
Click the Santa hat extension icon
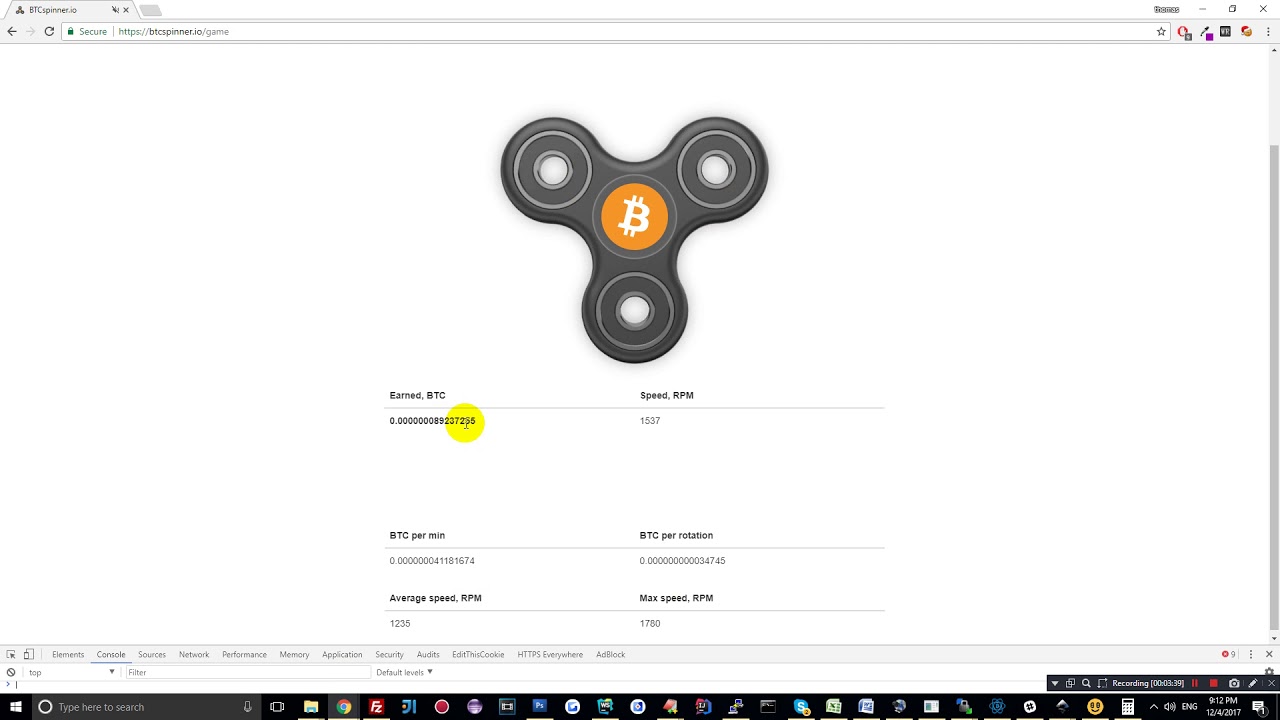point(1246,32)
